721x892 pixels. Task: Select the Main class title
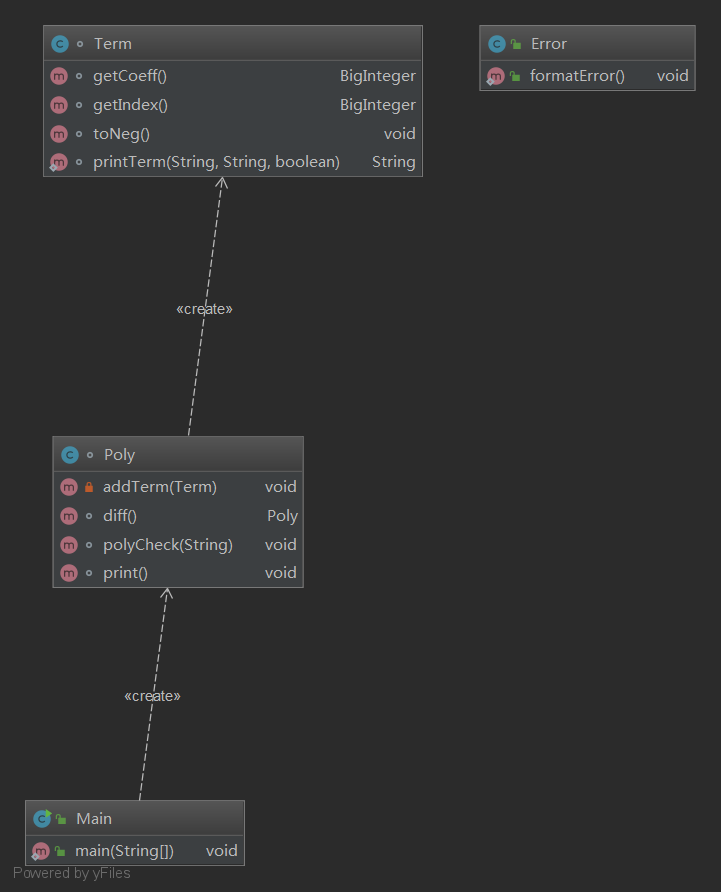pyautogui.click(x=94, y=819)
